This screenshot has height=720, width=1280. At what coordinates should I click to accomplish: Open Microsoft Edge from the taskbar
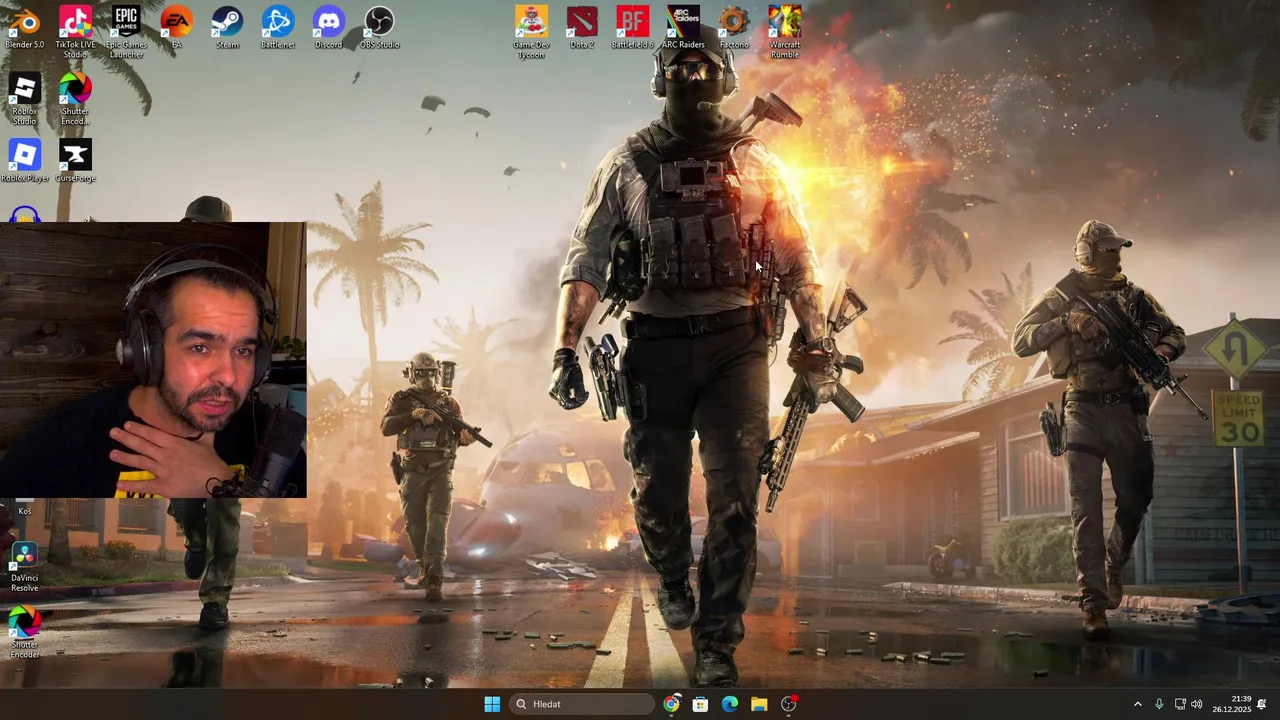[730, 704]
